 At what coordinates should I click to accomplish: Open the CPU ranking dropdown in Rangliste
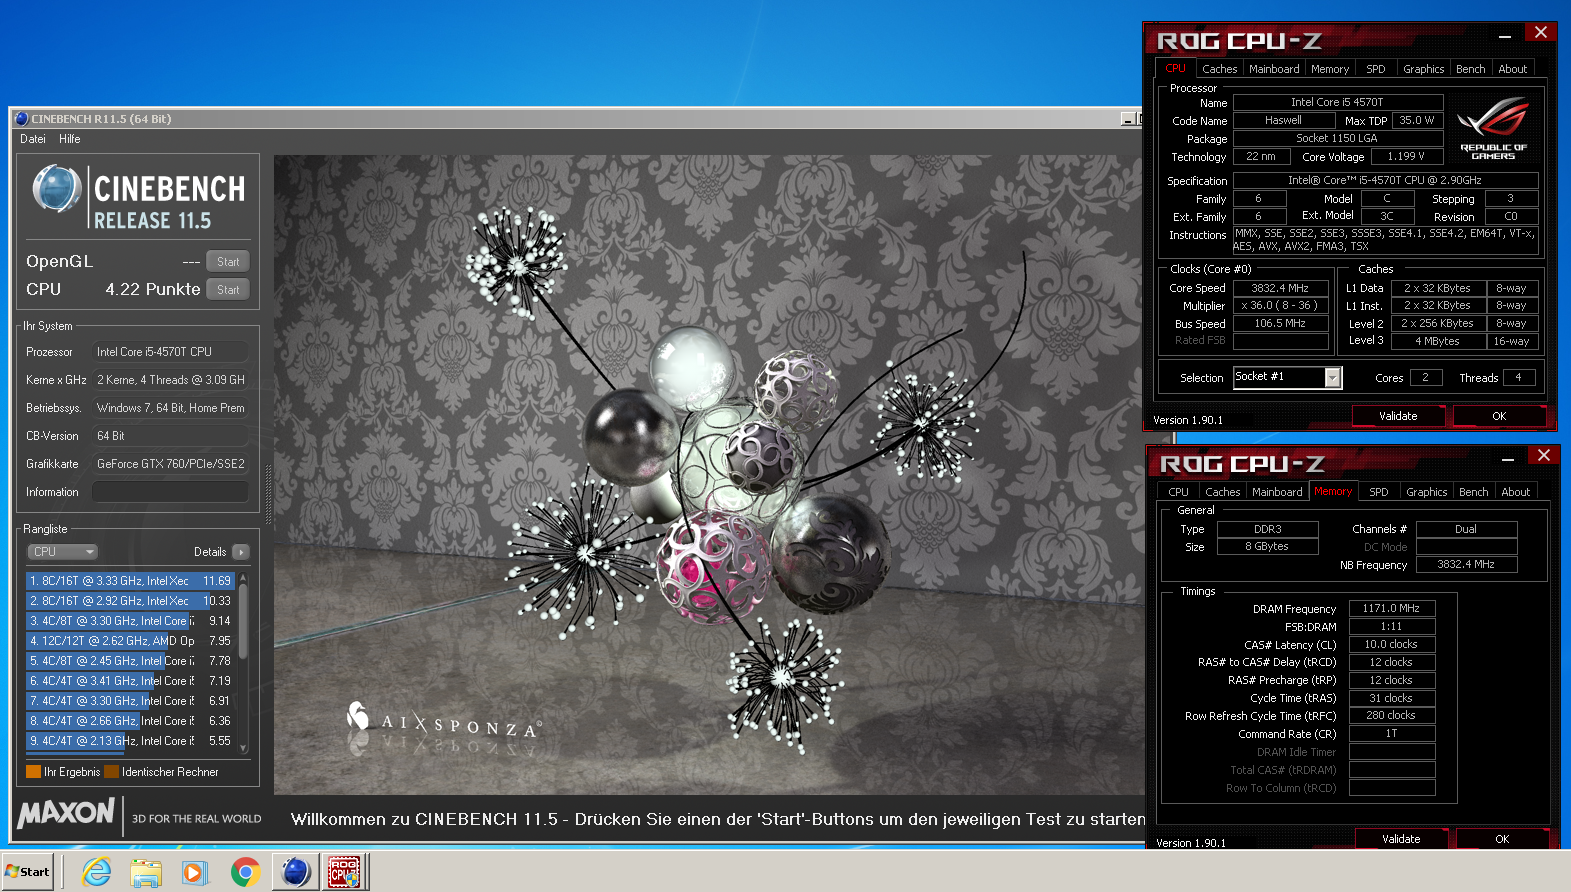62,552
